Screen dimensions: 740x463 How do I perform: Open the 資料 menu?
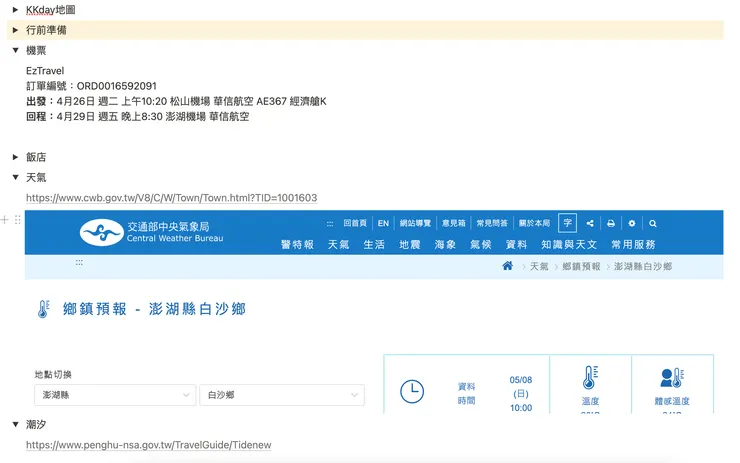tap(516, 244)
